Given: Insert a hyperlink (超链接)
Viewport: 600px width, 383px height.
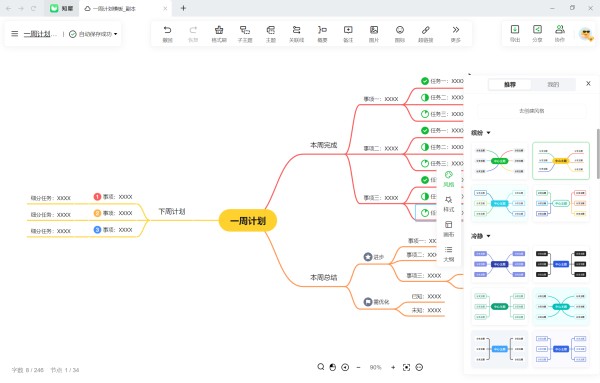Looking at the screenshot, I should pos(426,34).
